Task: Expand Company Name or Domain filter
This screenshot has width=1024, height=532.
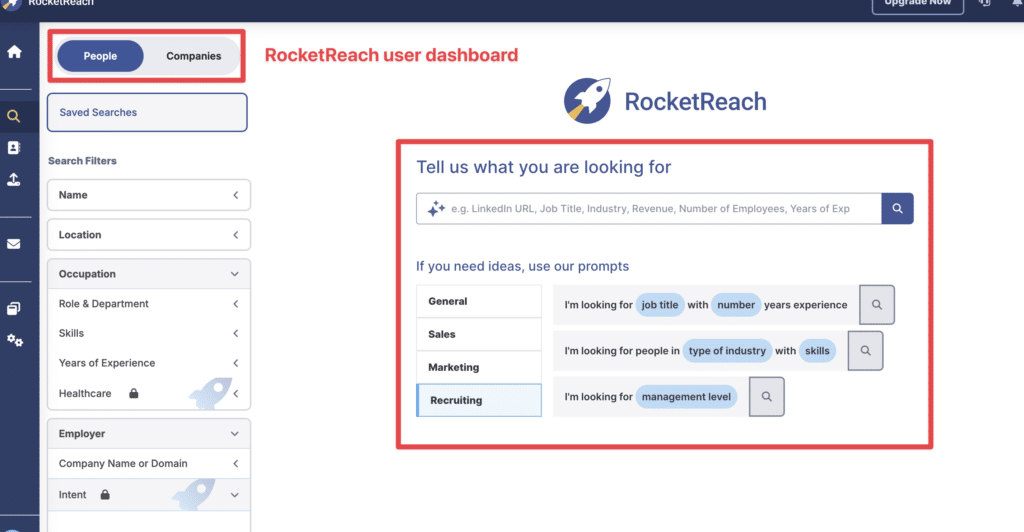Action: click(149, 463)
